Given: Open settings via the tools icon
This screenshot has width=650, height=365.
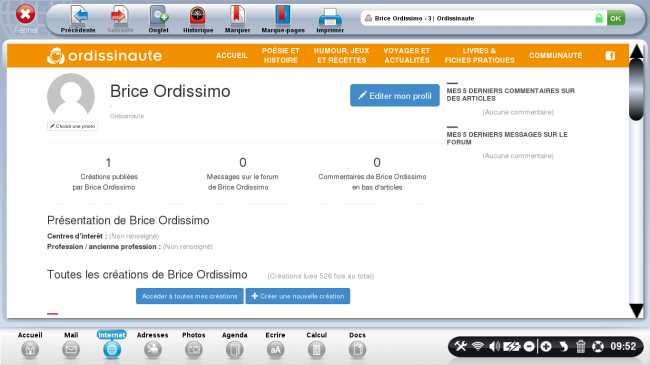Looking at the screenshot, I should [x=461, y=346].
